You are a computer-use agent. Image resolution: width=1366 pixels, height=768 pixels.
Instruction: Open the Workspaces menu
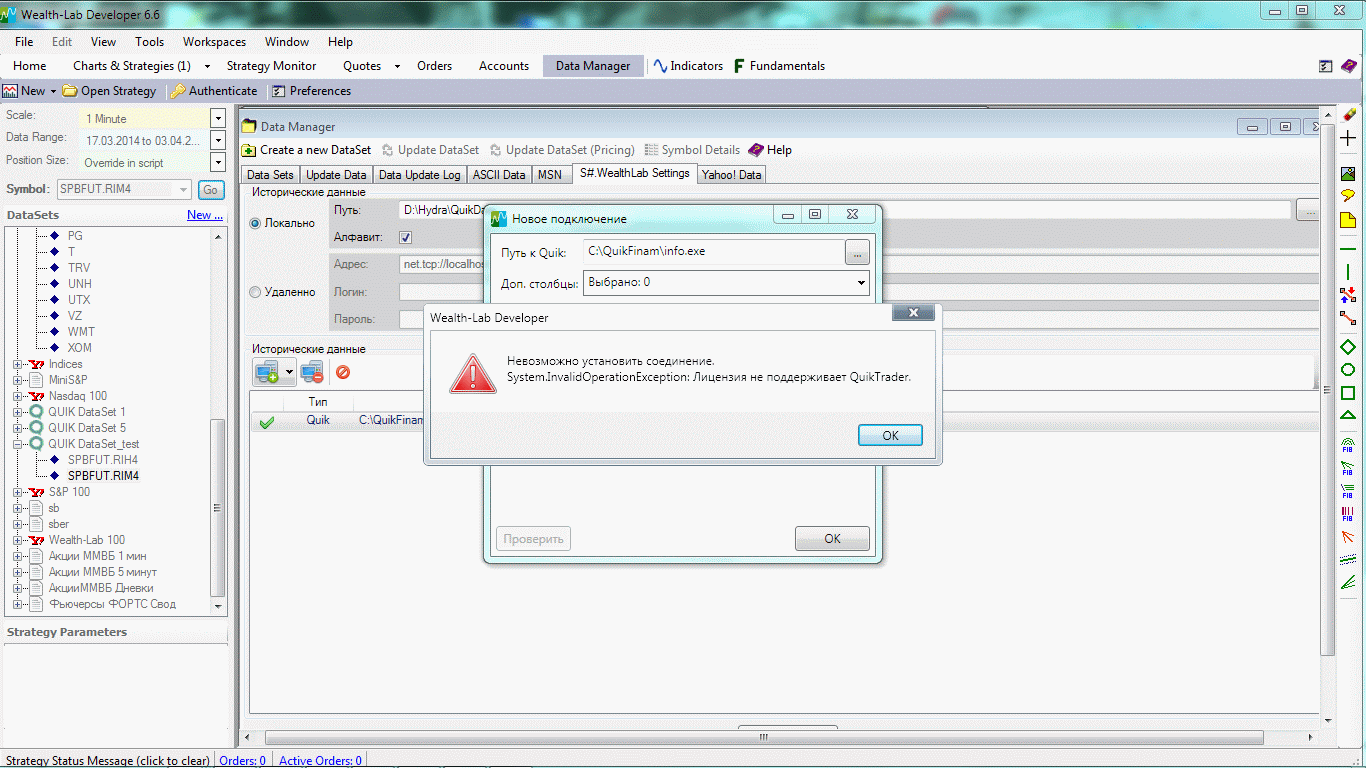pos(214,42)
